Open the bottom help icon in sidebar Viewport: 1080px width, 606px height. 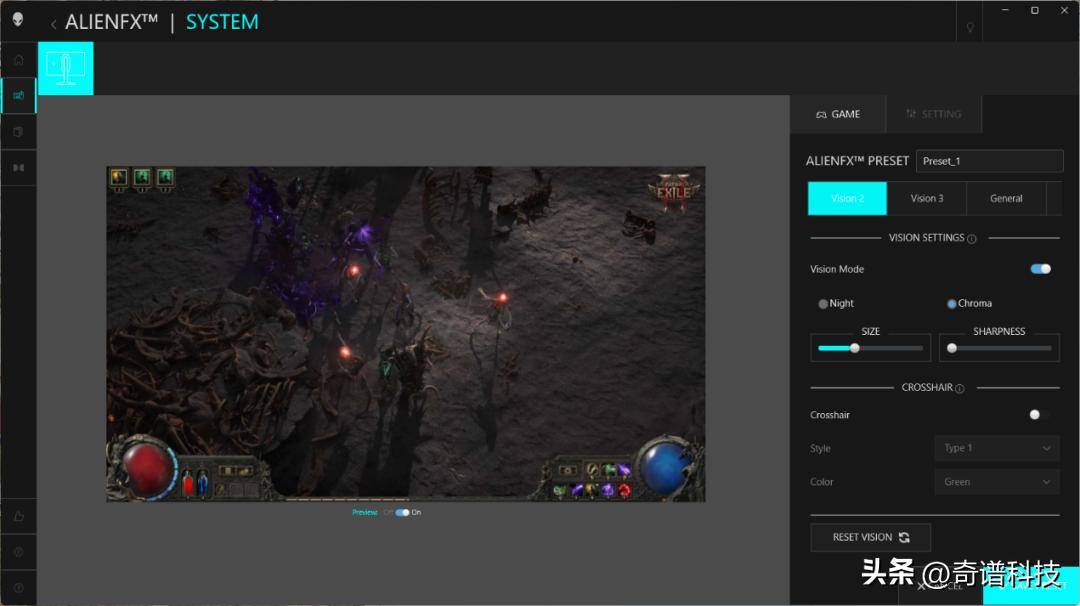click(19, 587)
